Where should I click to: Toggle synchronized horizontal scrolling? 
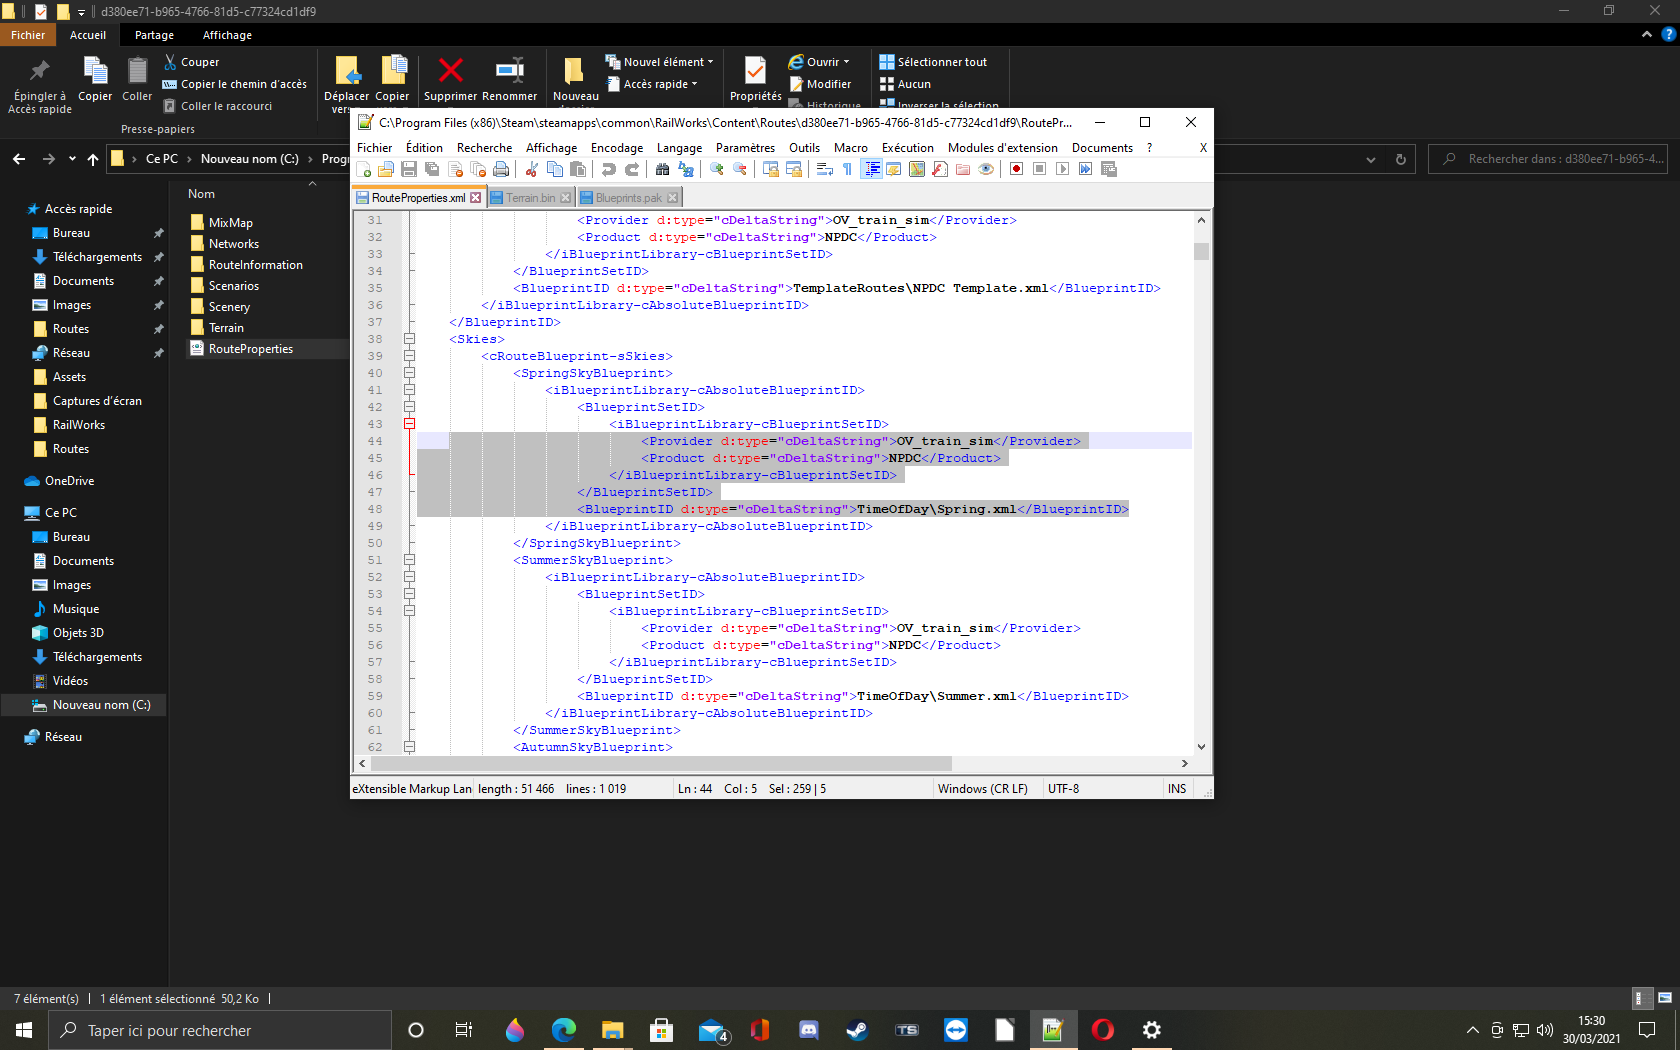click(794, 169)
